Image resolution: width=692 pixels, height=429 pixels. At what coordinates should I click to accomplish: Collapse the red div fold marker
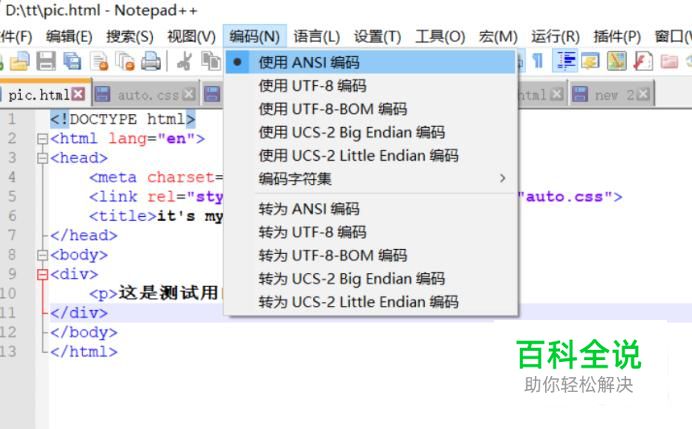[42, 275]
